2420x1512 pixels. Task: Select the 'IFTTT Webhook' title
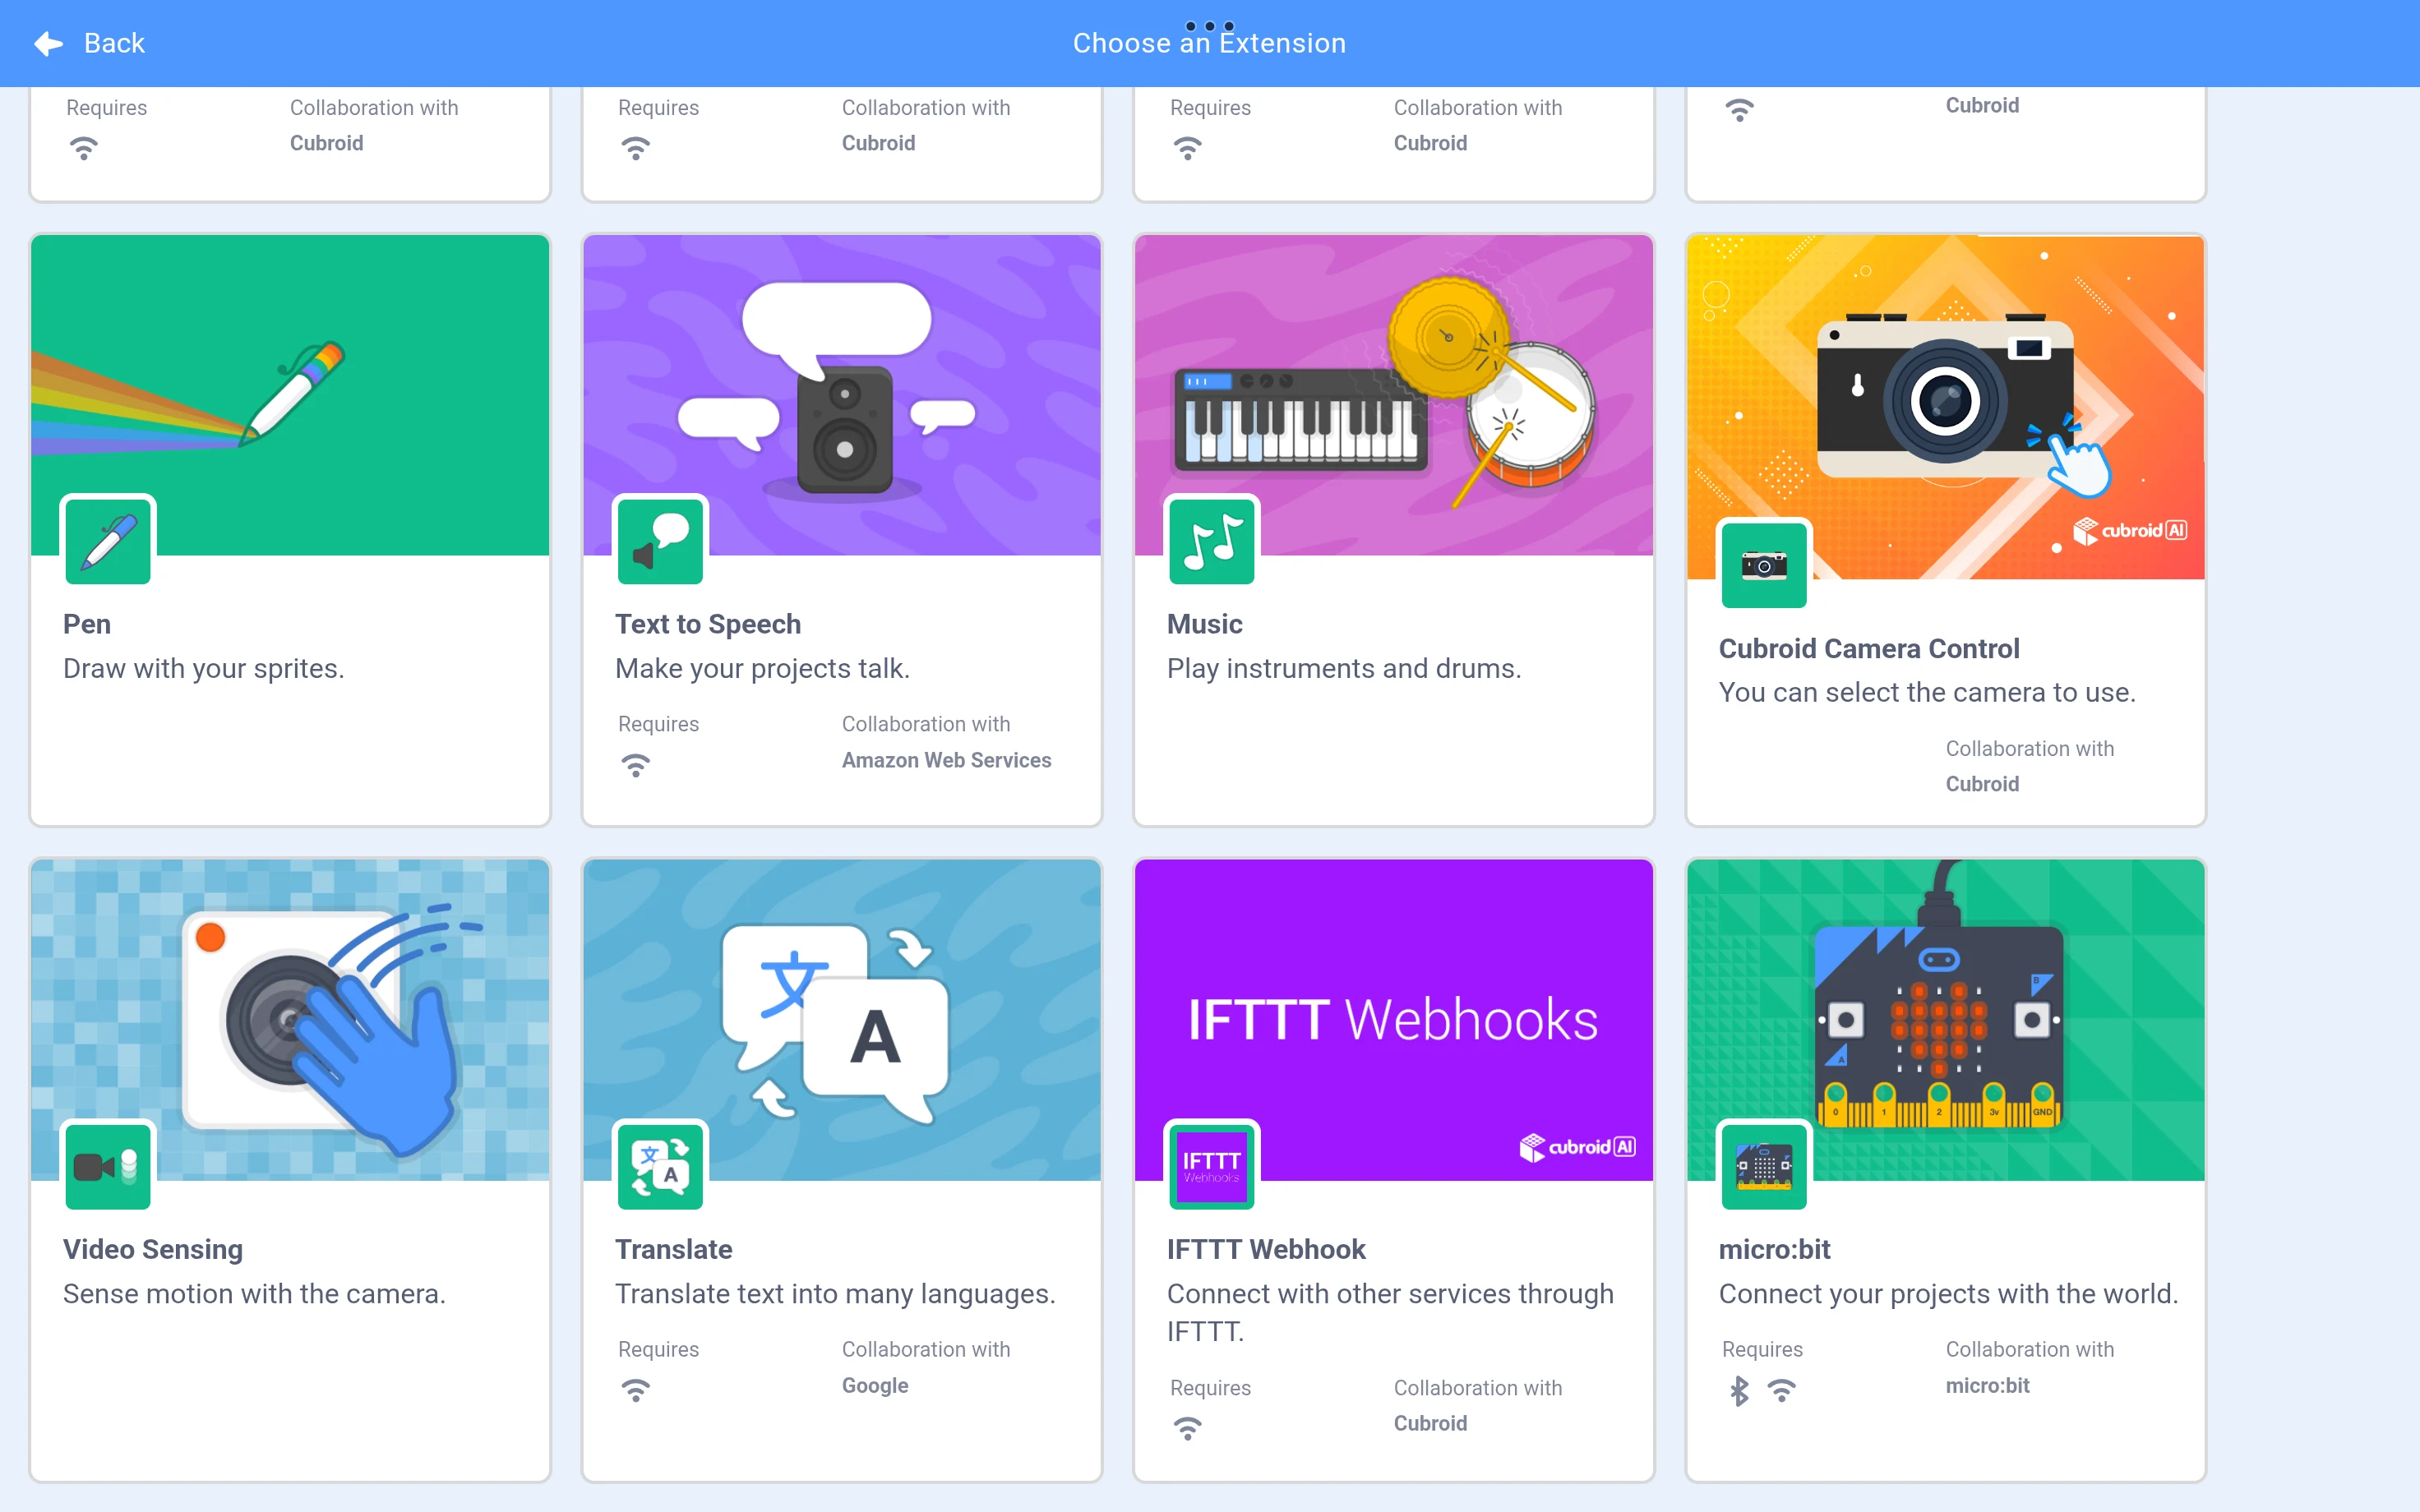(1266, 1249)
